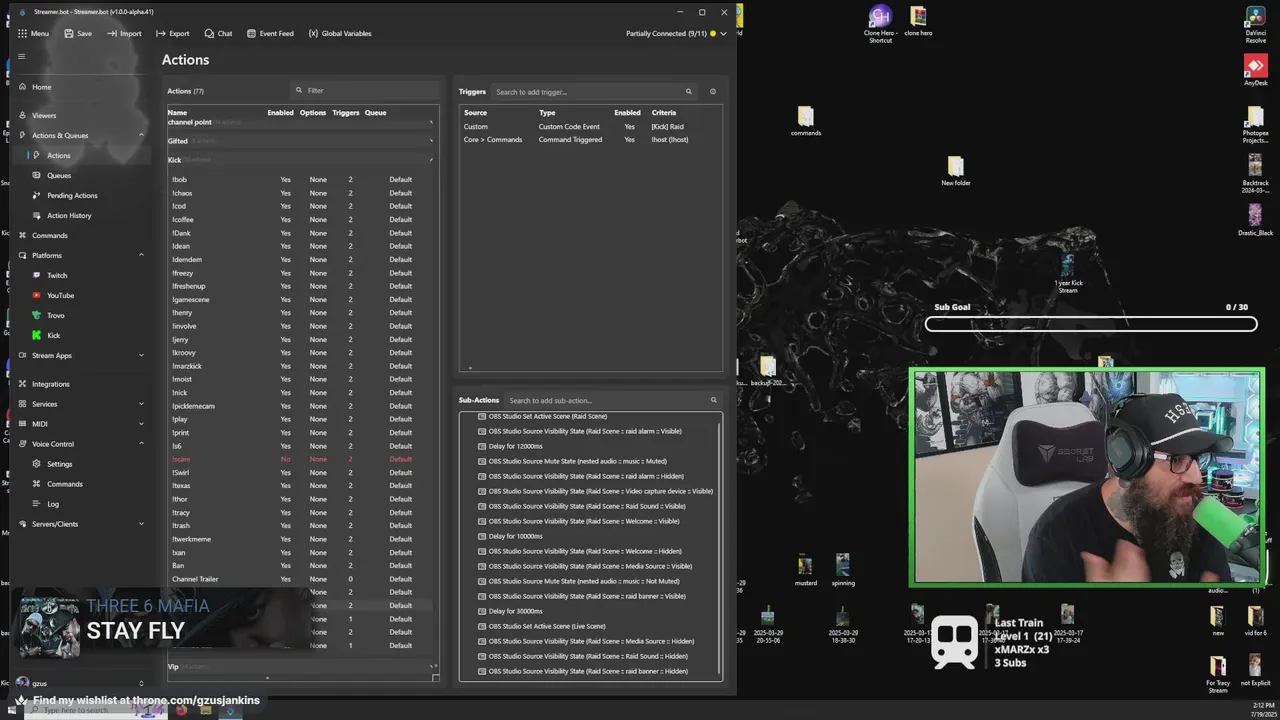Image resolution: width=1280 pixels, height=720 pixels.
Task: Open the Partially Connected status dropdown
Action: (676, 33)
